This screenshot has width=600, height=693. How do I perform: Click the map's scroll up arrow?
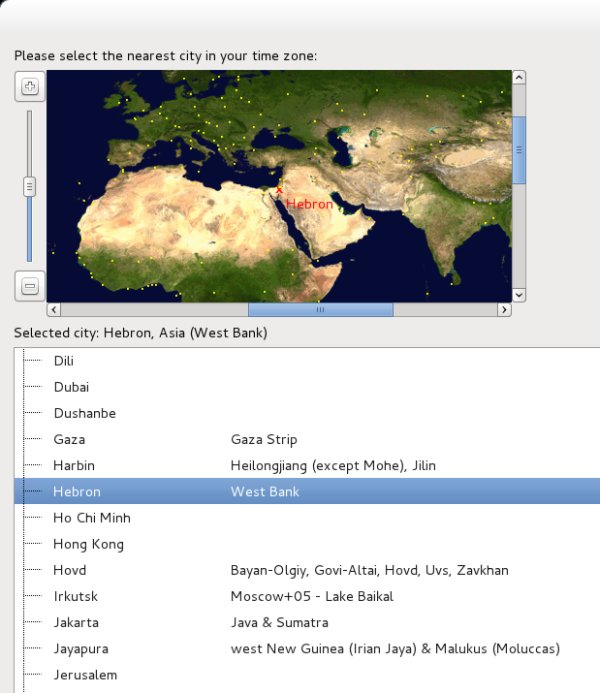(x=519, y=77)
